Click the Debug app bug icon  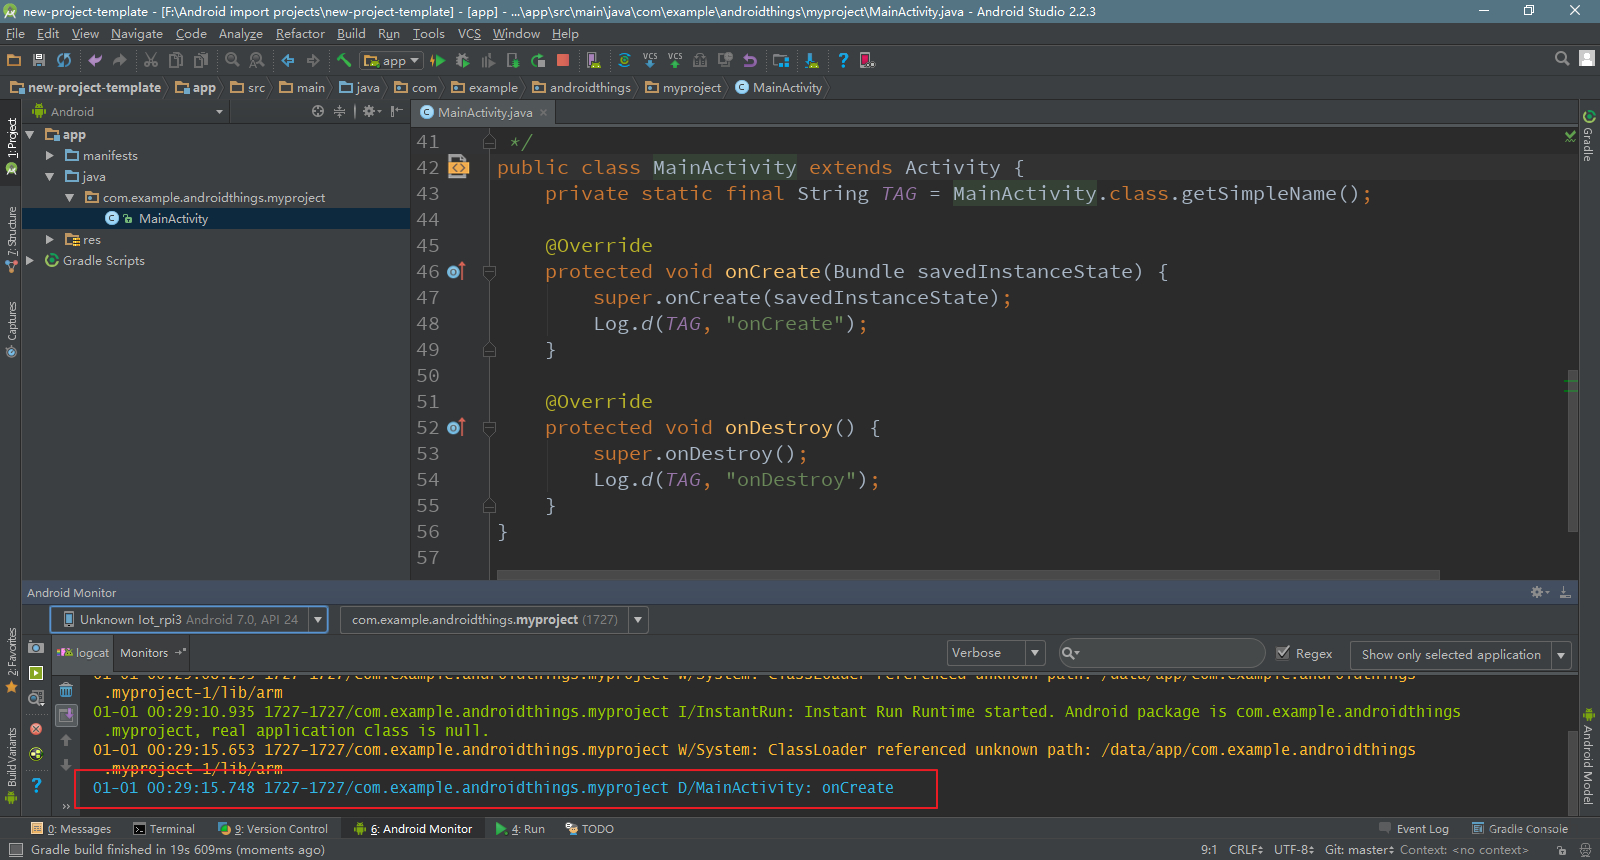coord(462,61)
